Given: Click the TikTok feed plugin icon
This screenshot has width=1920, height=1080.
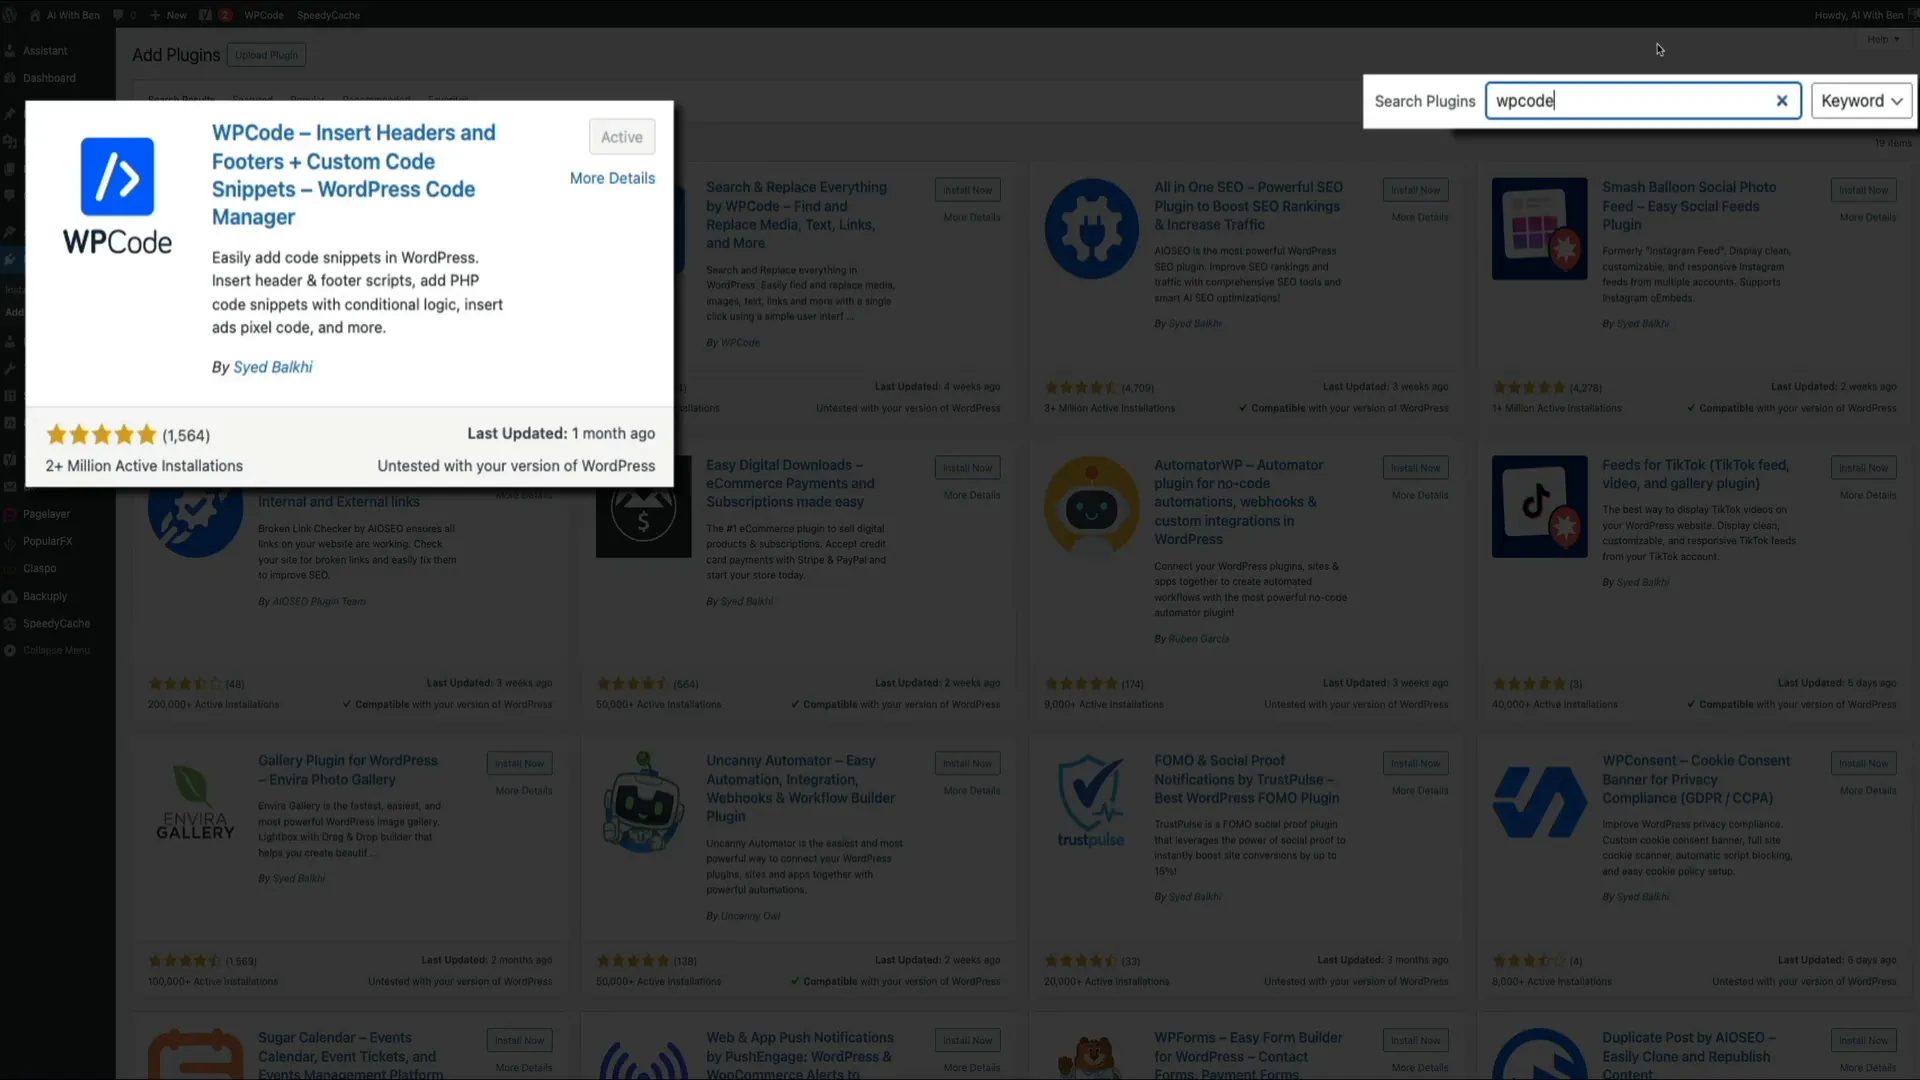Looking at the screenshot, I should tap(1540, 507).
